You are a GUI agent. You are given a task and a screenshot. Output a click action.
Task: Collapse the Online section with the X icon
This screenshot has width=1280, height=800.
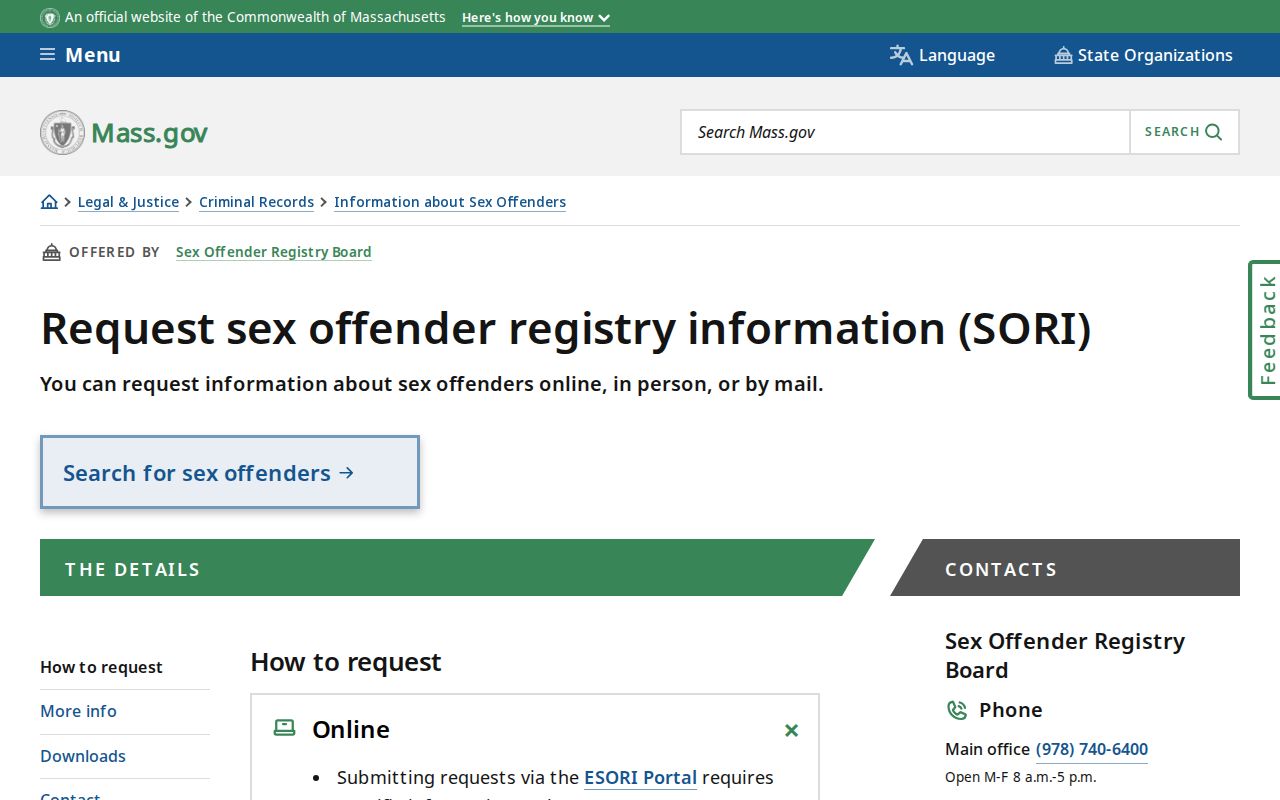point(791,730)
